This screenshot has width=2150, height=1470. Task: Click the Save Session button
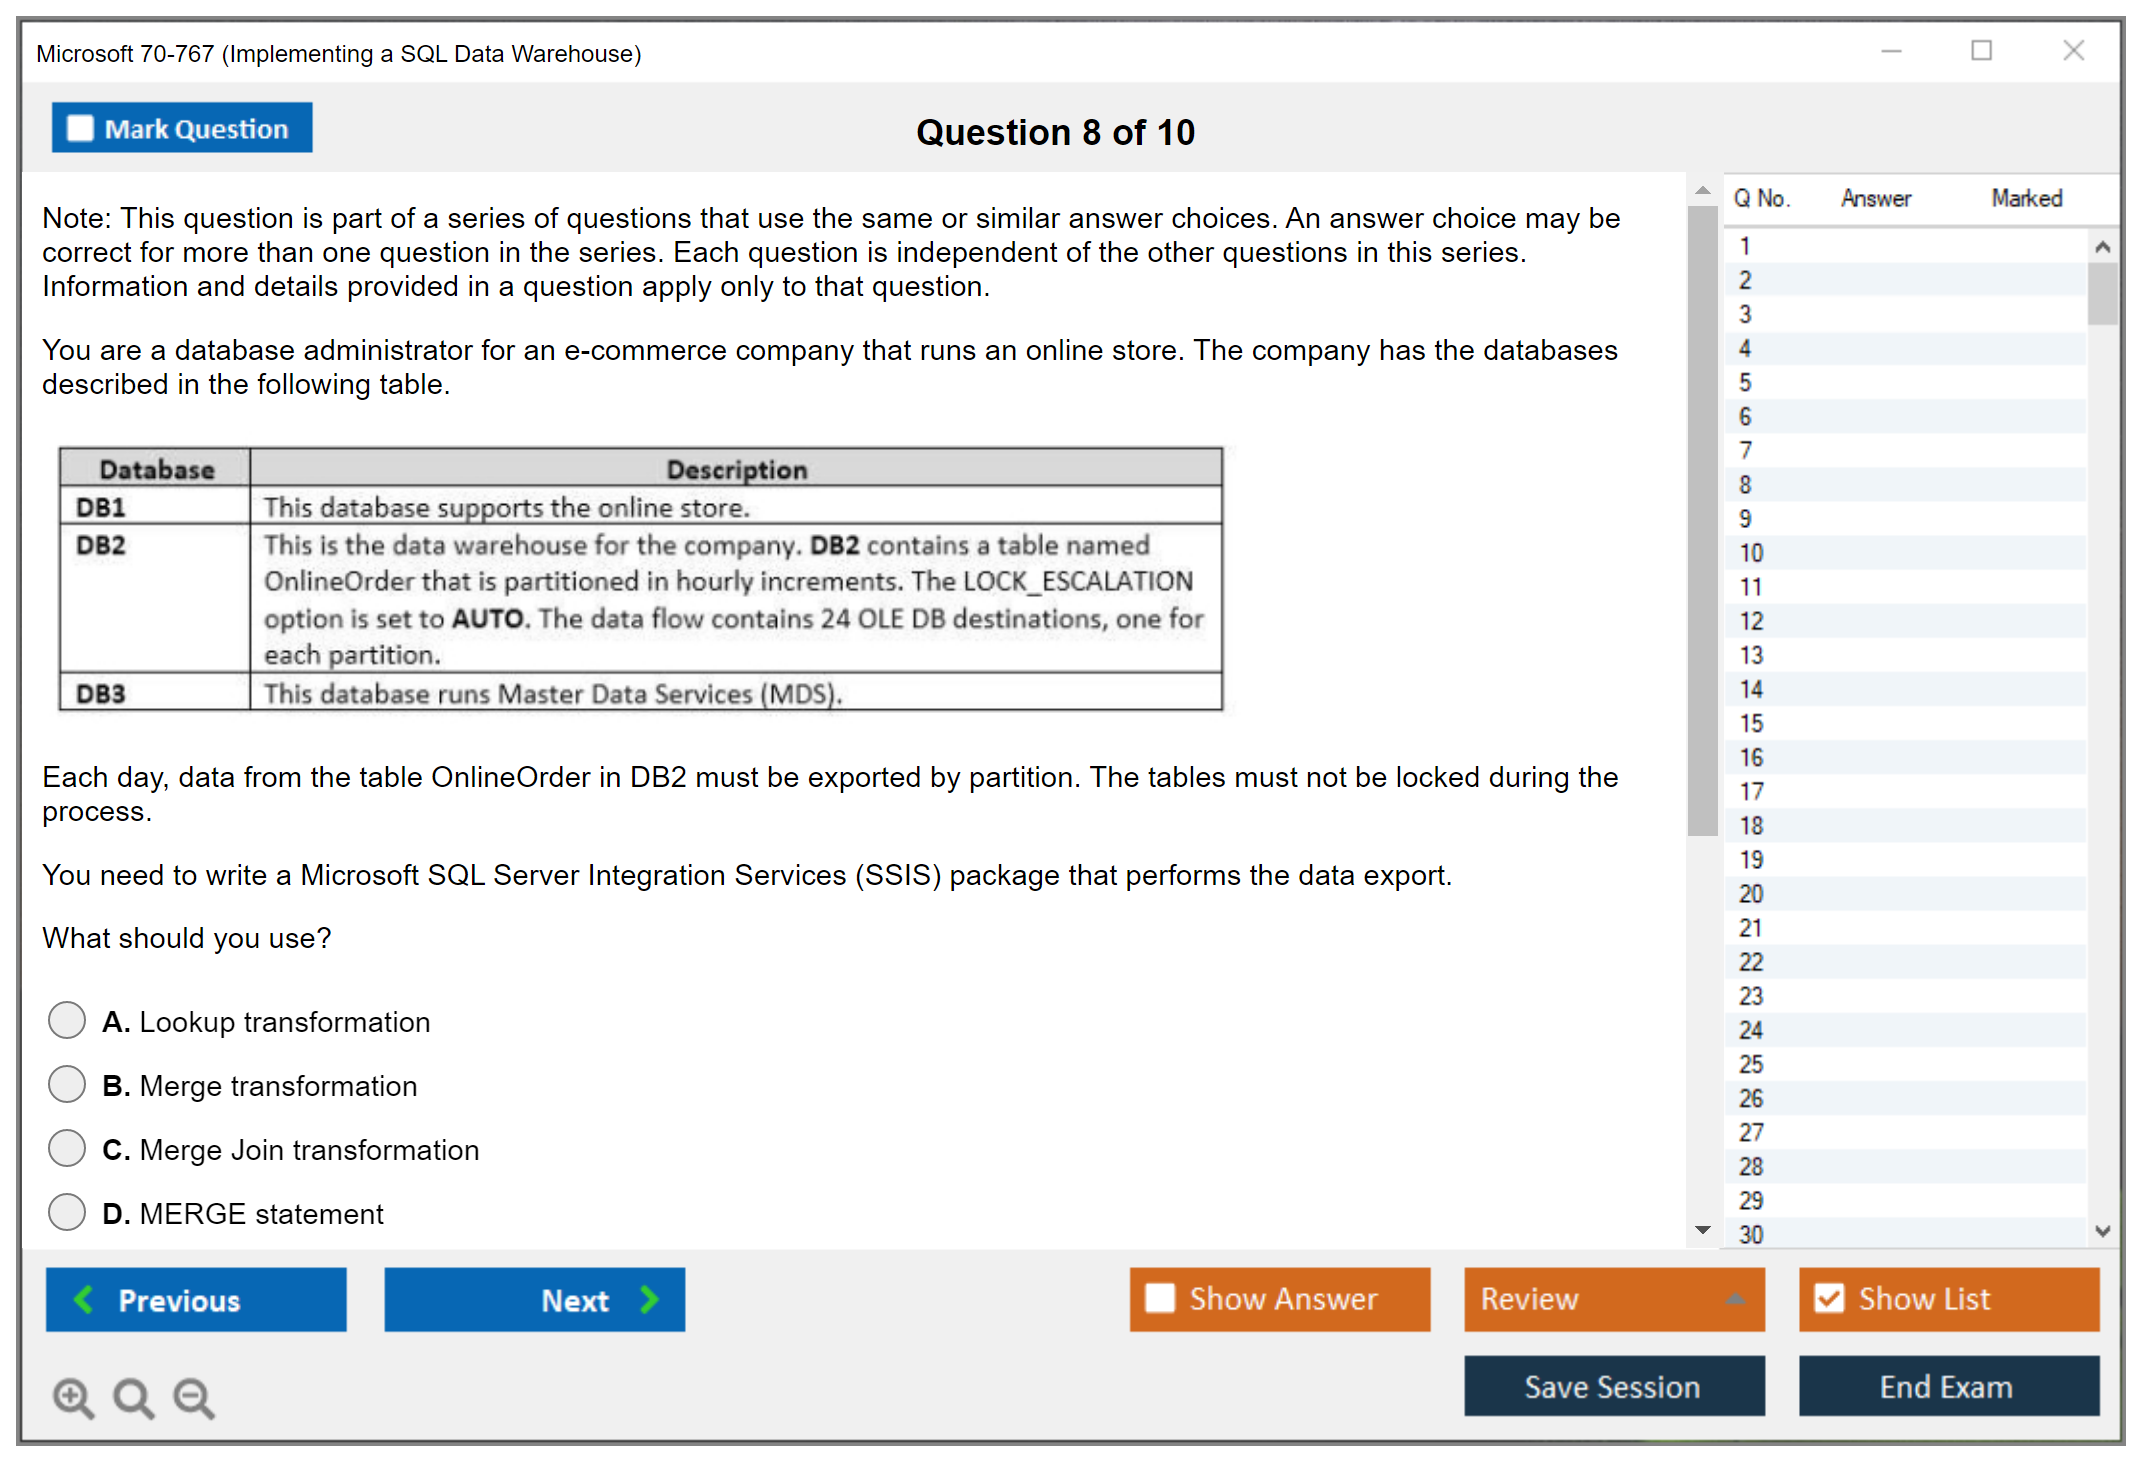(x=1613, y=1386)
